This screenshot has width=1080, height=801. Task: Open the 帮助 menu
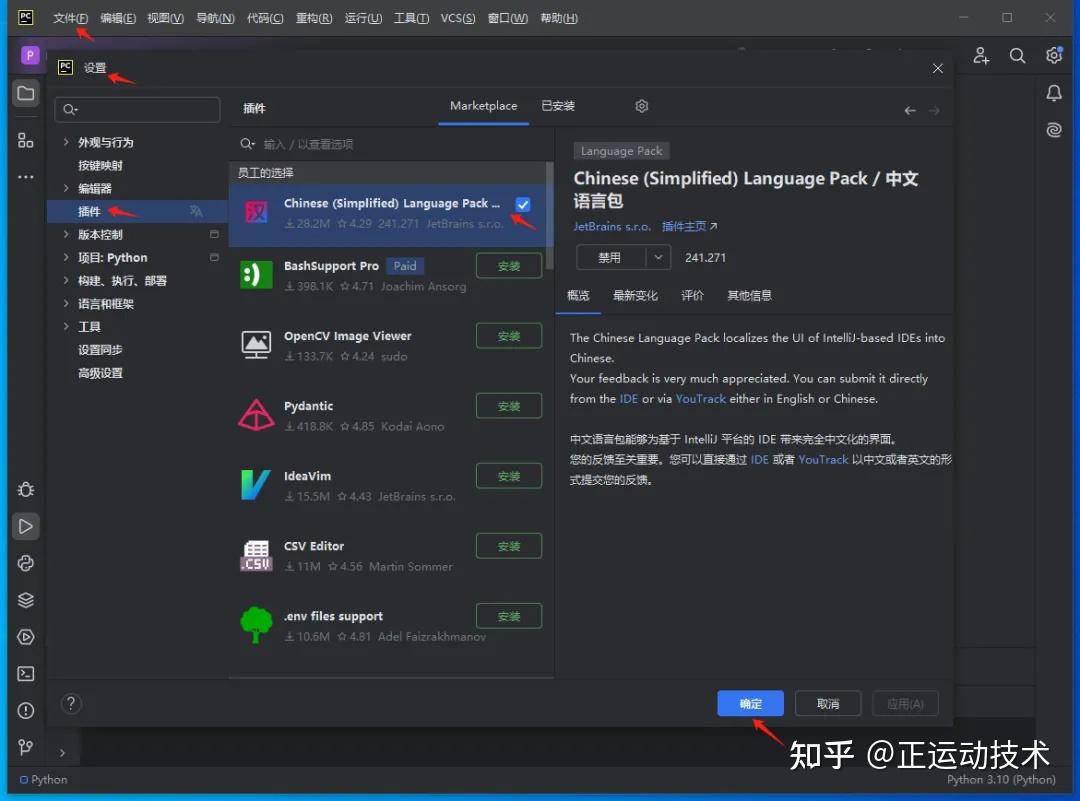pos(558,17)
